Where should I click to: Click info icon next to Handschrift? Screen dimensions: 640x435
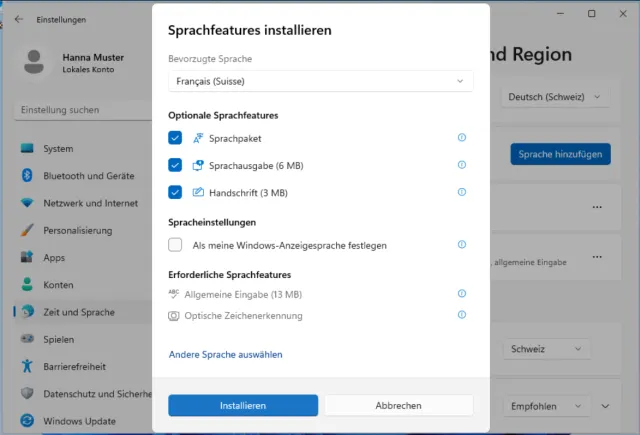click(x=461, y=192)
